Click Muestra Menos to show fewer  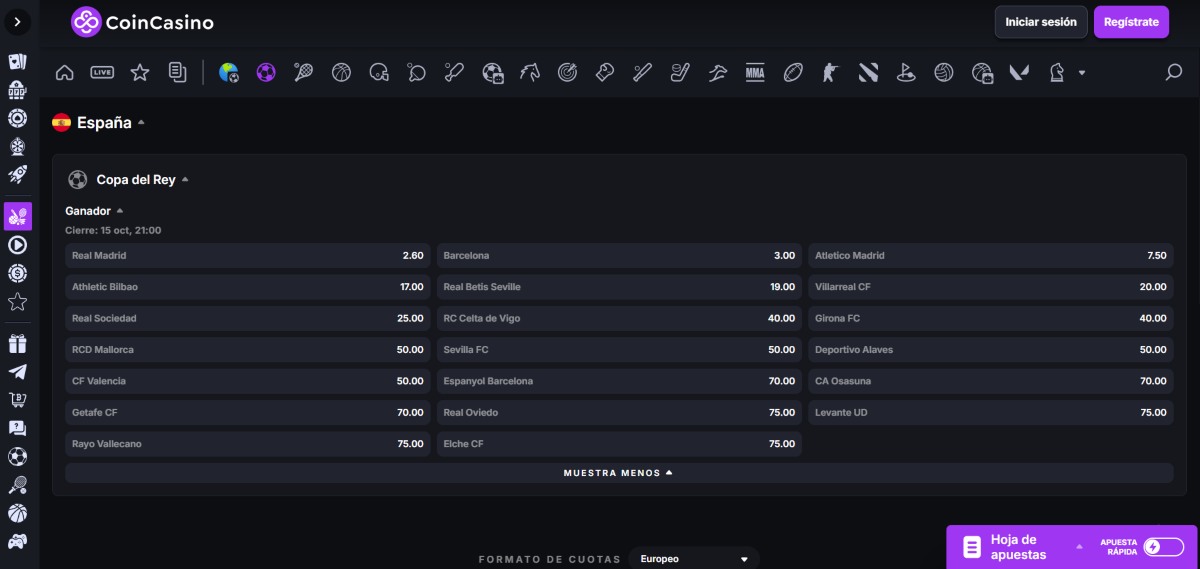618,473
